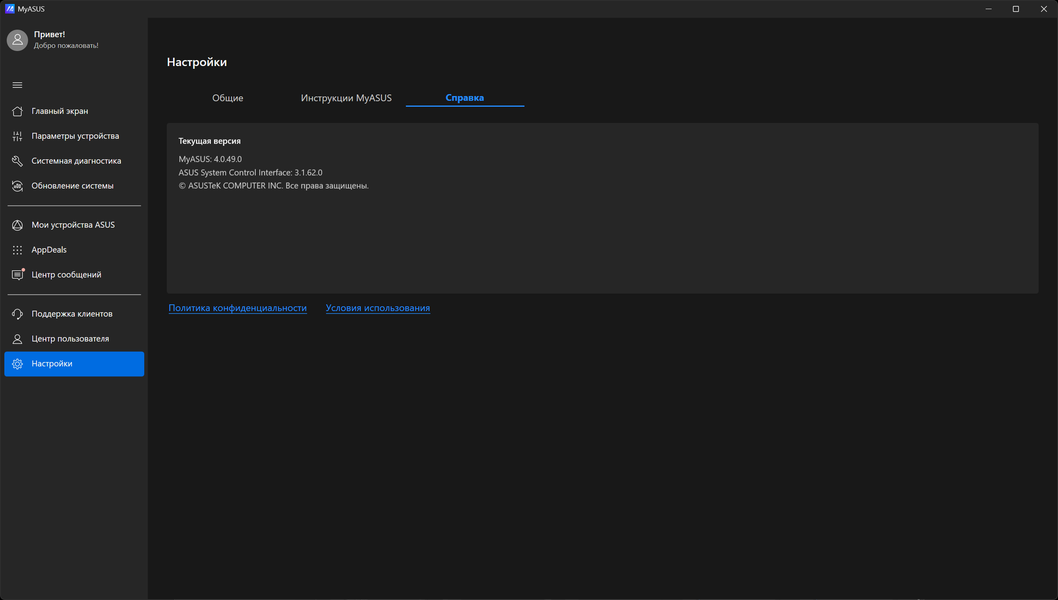Click ASUSTeK COMPUTER INC. copyright text

(x=273, y=186)
